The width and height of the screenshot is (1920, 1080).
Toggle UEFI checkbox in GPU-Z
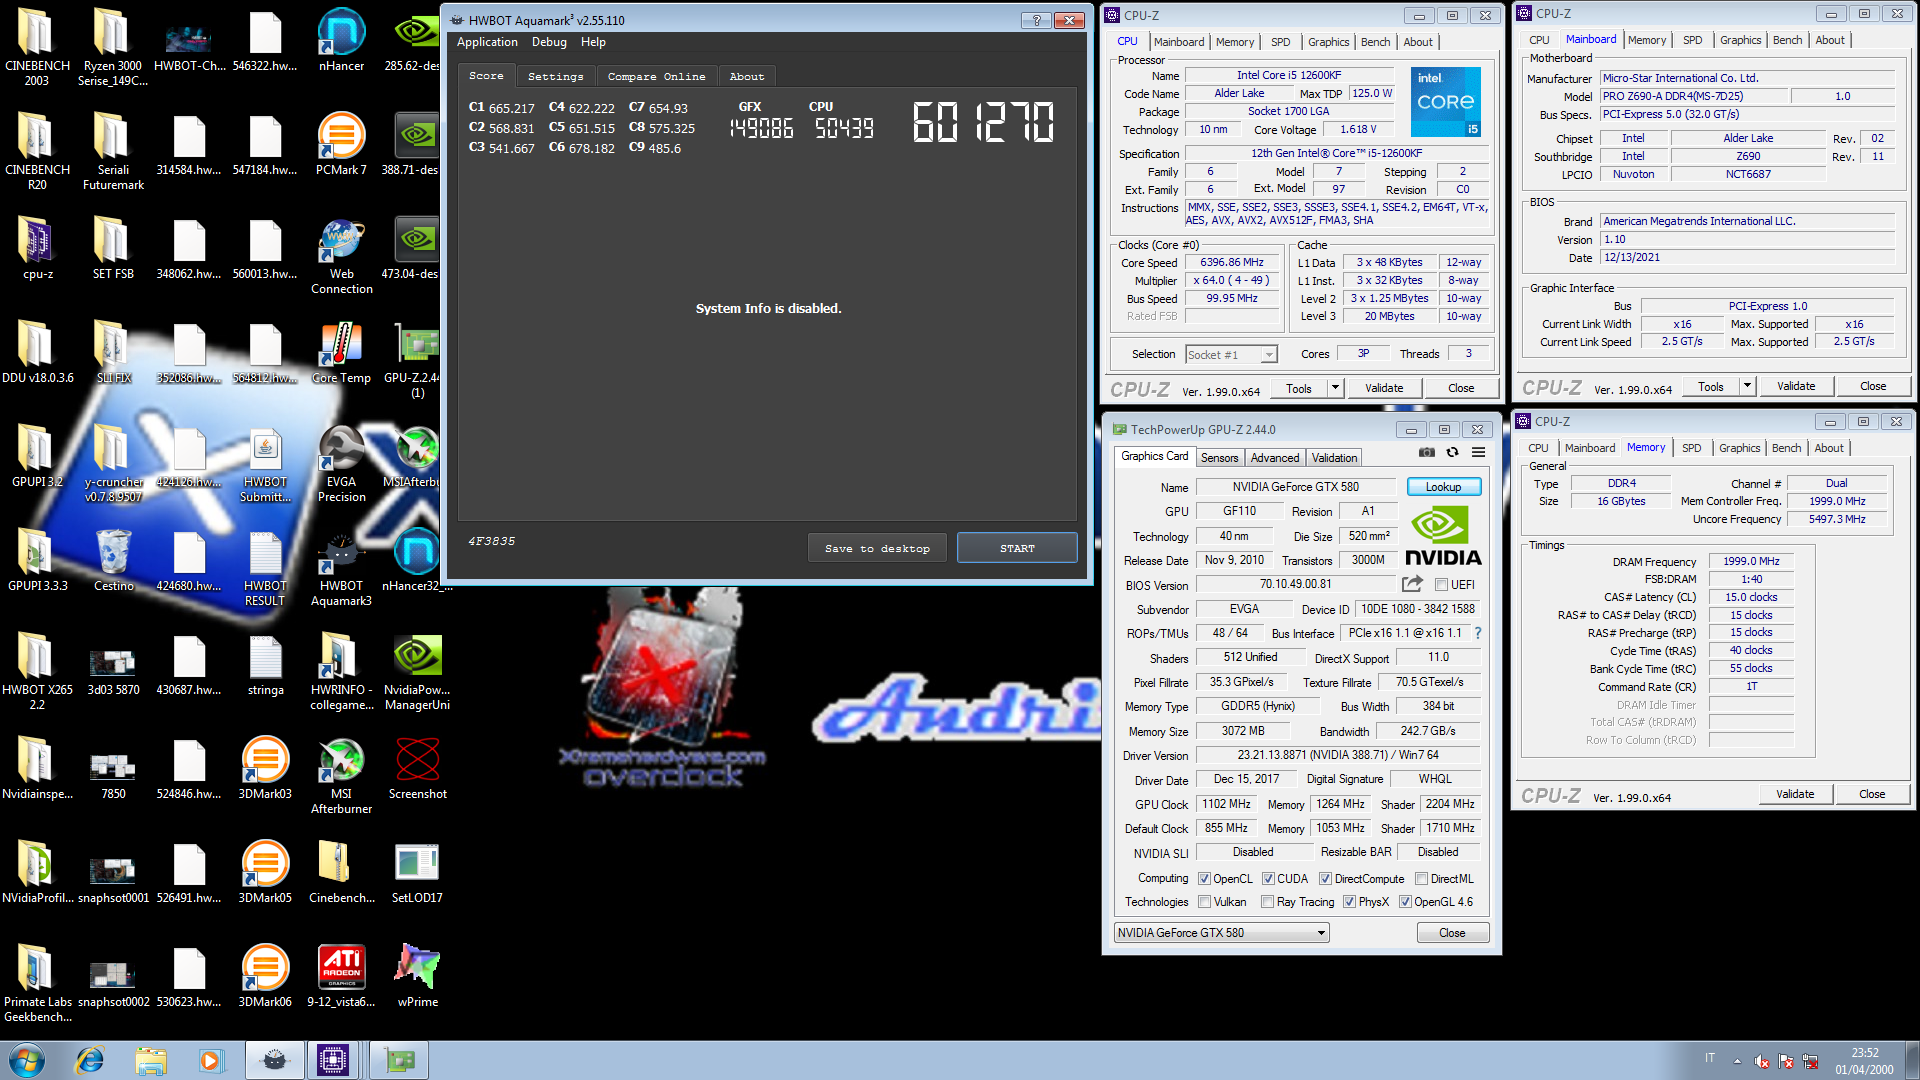click(x=1441, y=585)
